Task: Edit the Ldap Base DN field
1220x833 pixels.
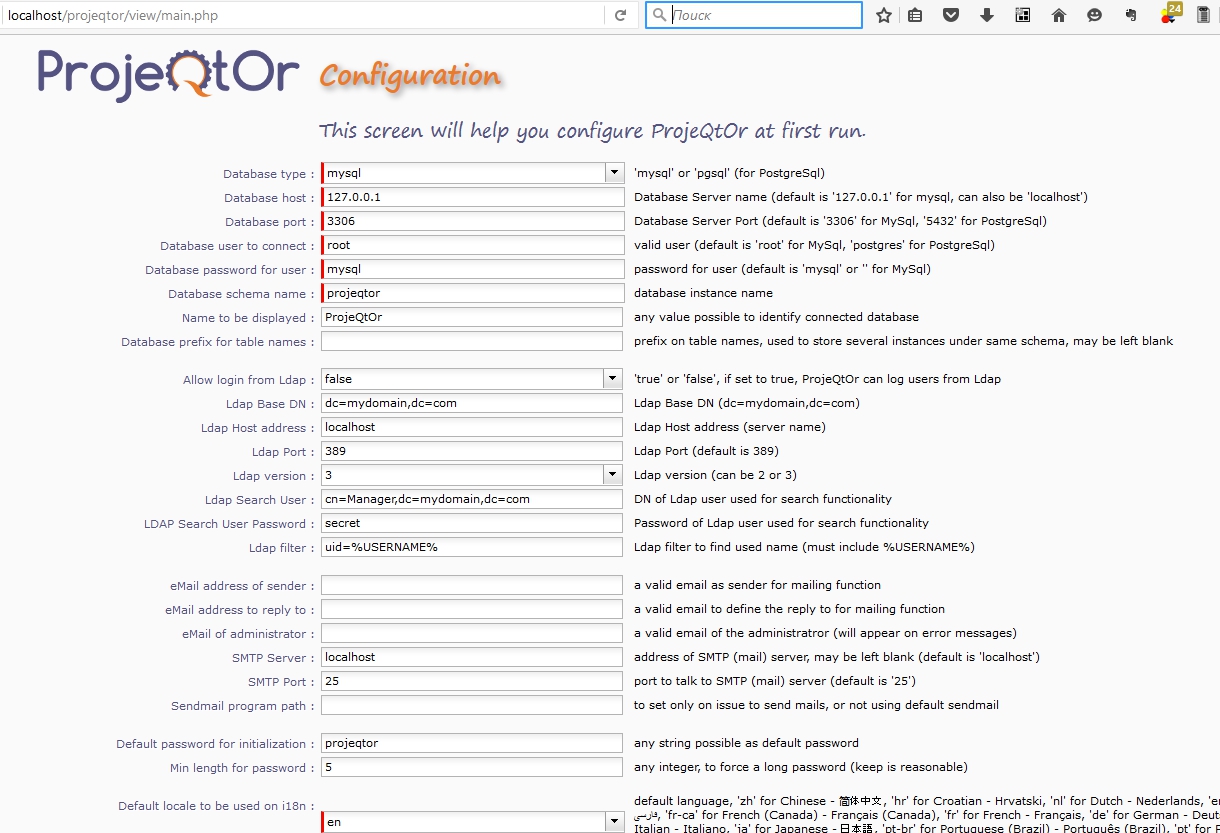Action: click(472, 403)
